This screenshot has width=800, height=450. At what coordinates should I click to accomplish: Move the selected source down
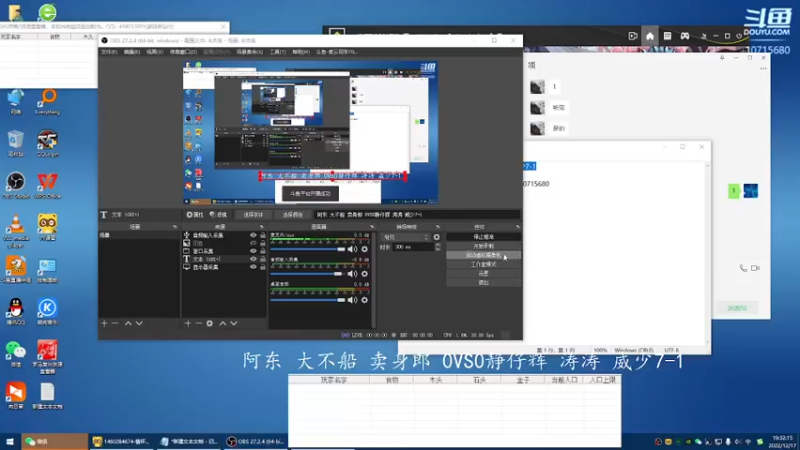(x=234, y=323)
